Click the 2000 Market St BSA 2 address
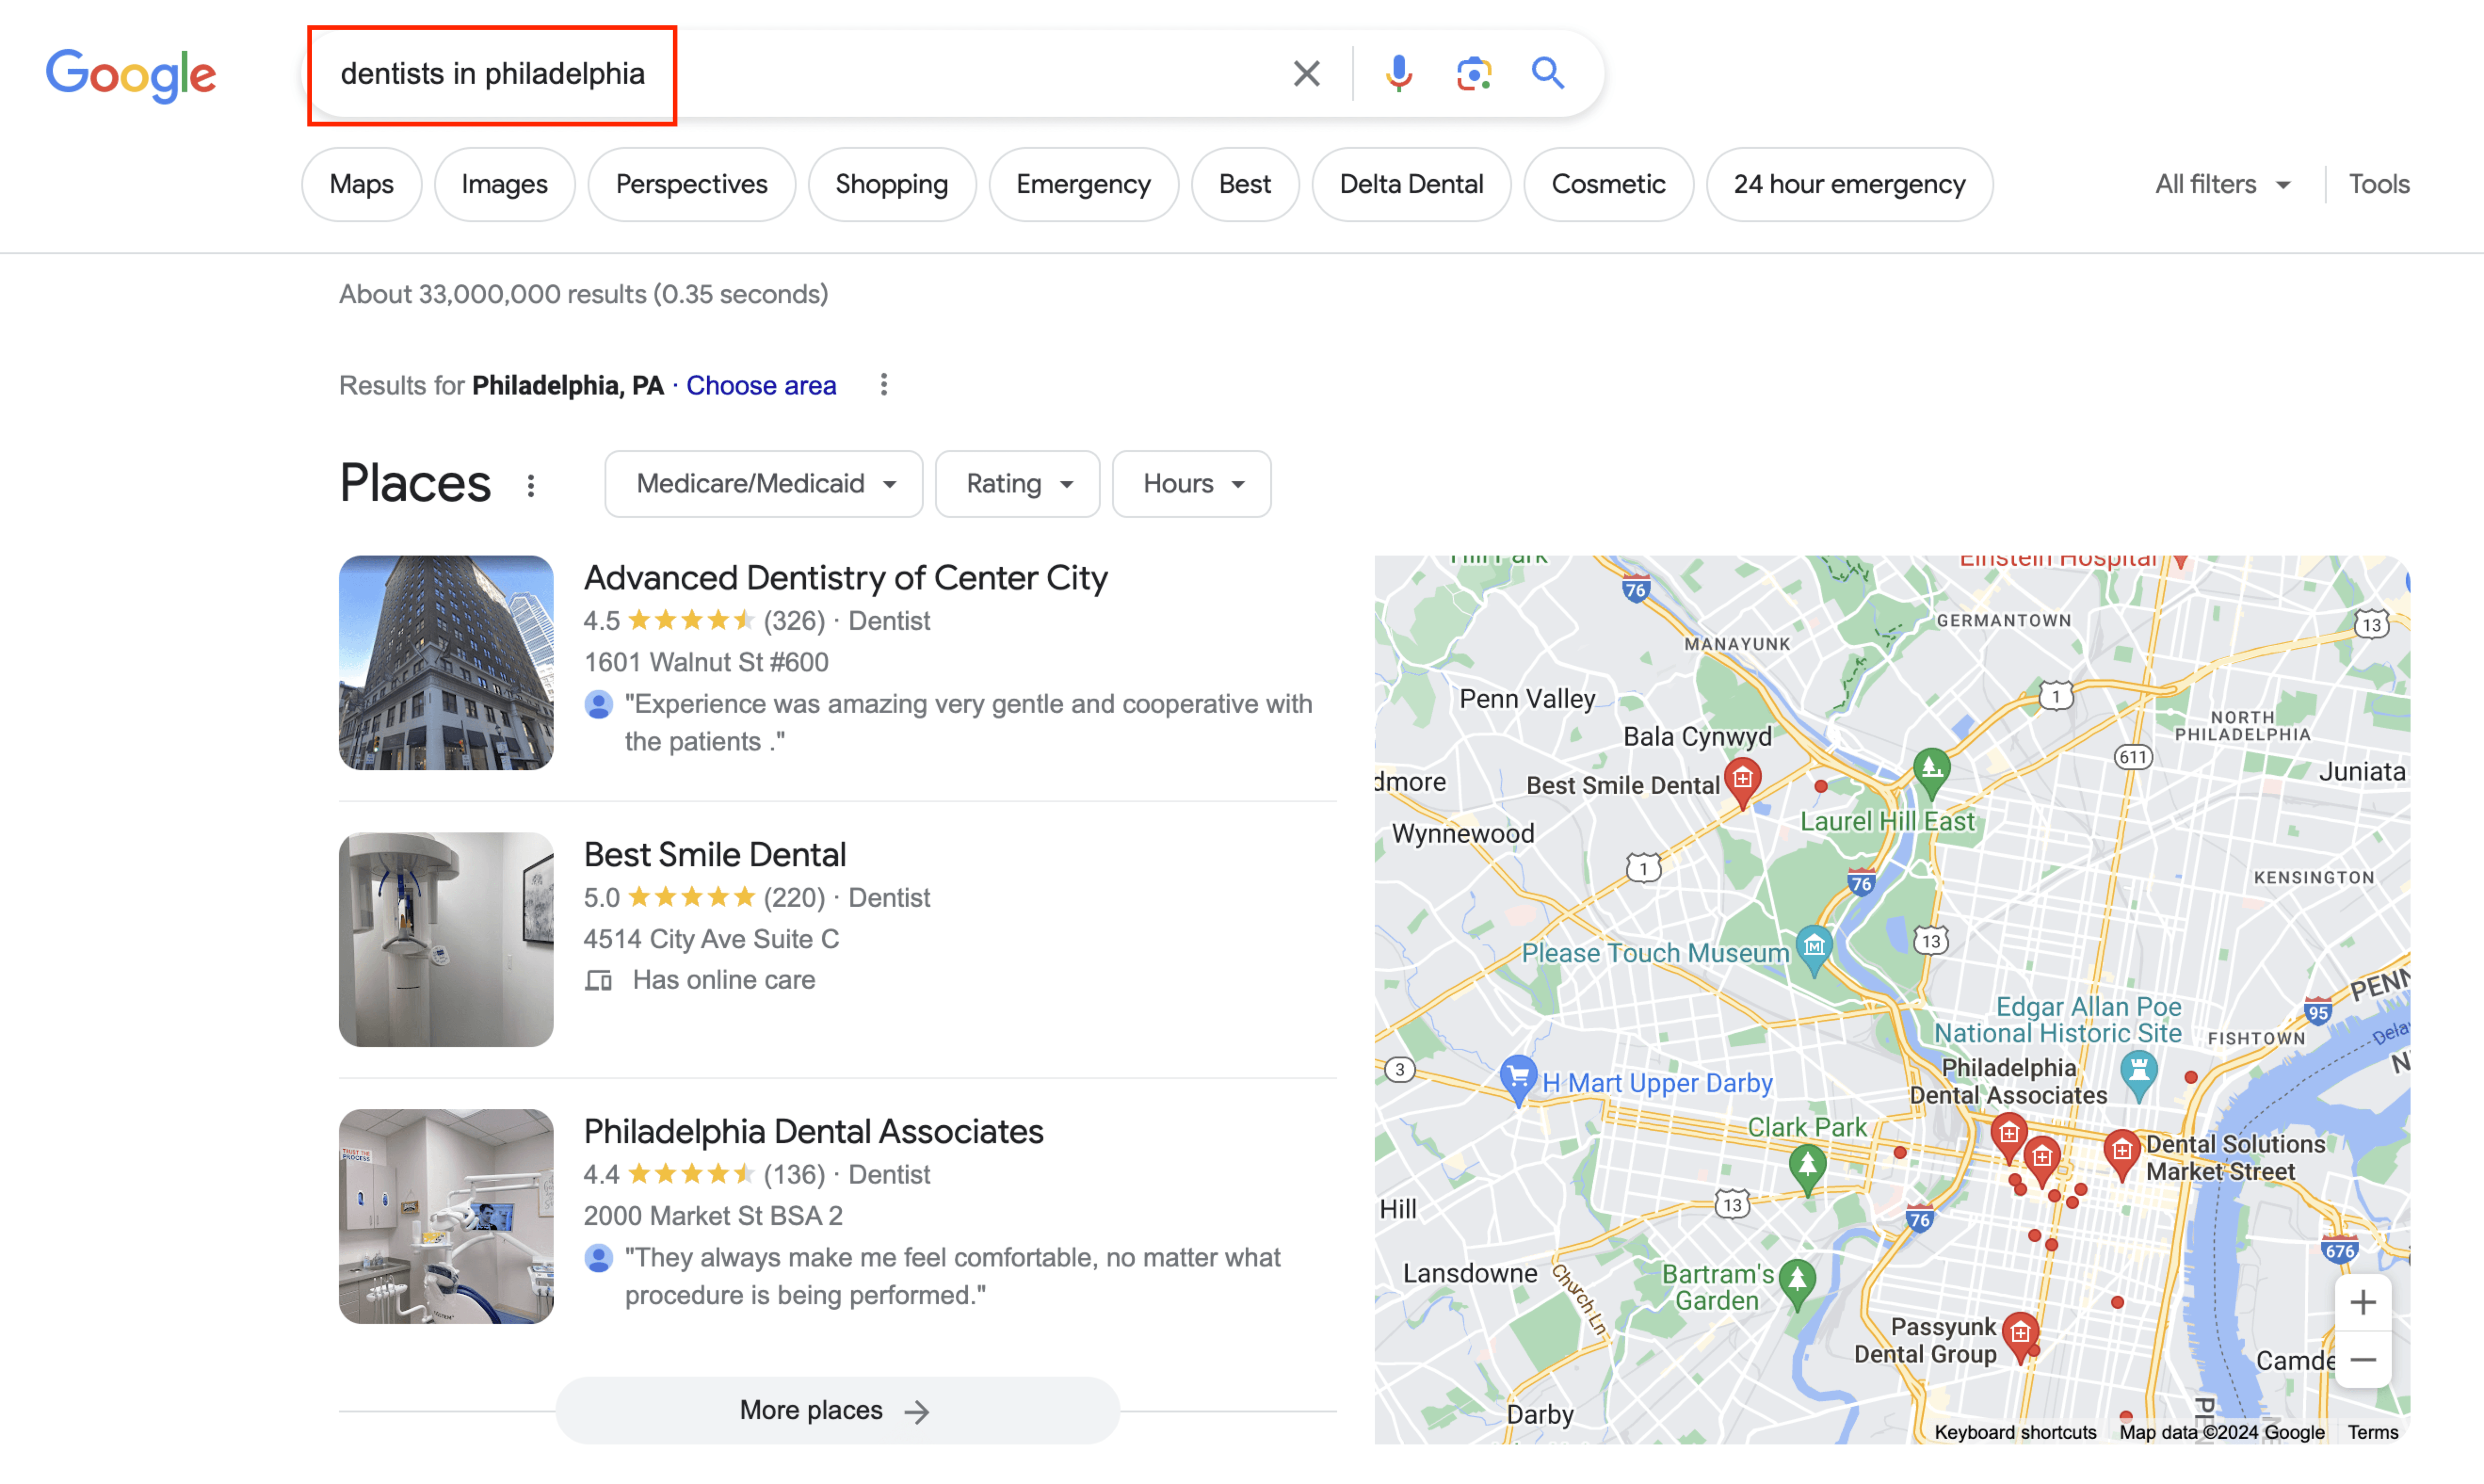 pos(713,1217)
